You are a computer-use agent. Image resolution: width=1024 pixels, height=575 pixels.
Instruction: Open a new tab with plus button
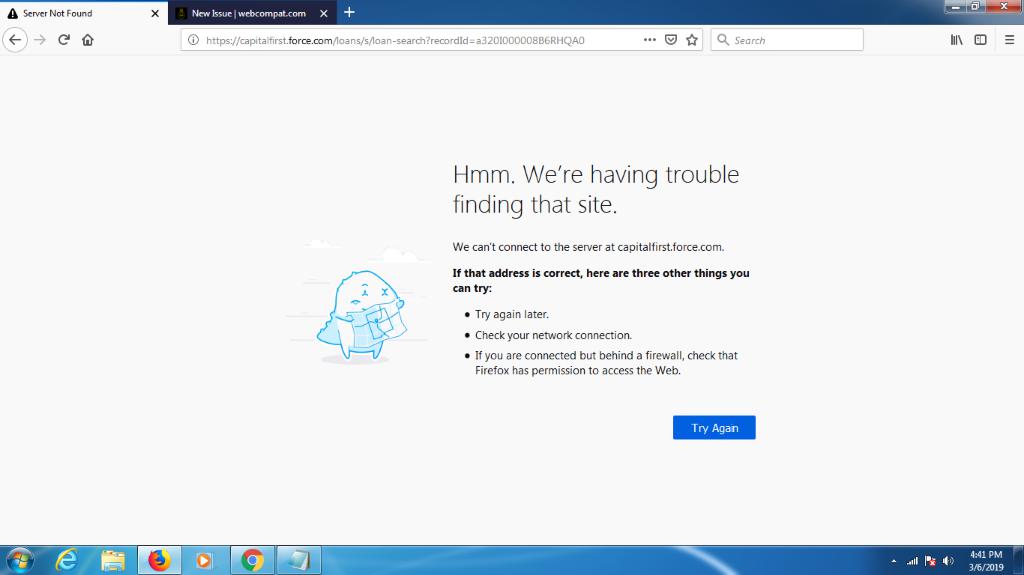(349, 12)
